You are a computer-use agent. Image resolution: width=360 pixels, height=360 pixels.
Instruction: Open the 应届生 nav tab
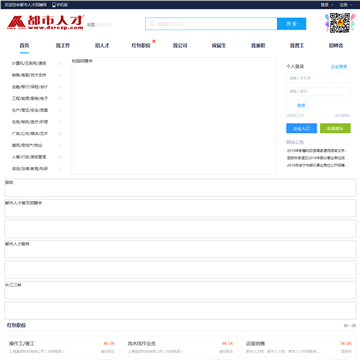point(219,46)
